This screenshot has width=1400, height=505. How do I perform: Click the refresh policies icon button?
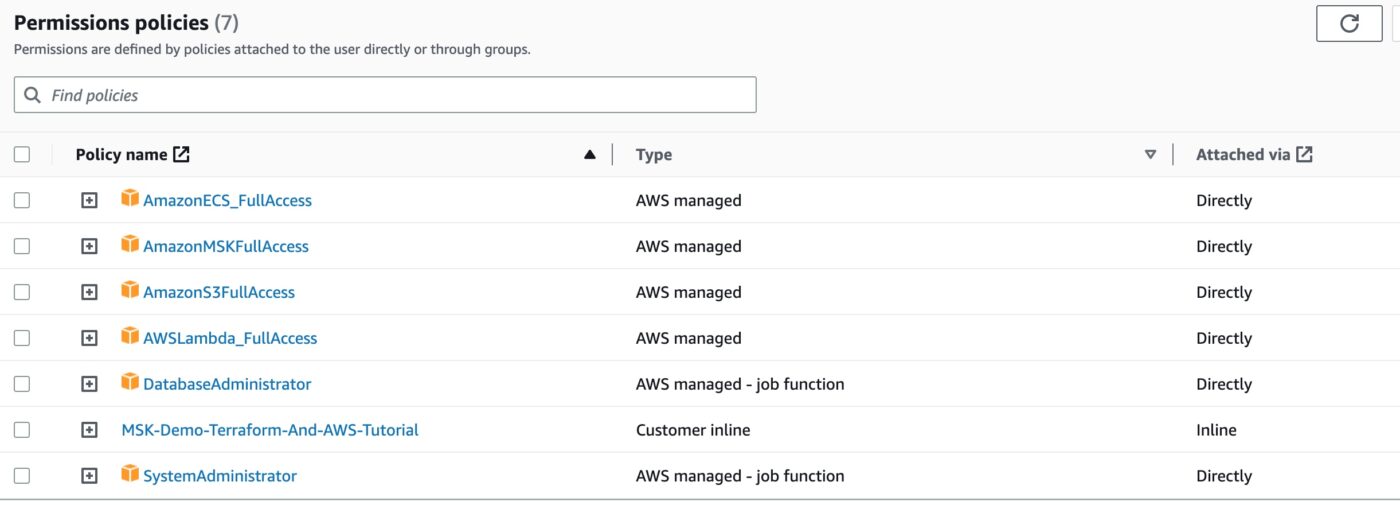pos(1349,24)
